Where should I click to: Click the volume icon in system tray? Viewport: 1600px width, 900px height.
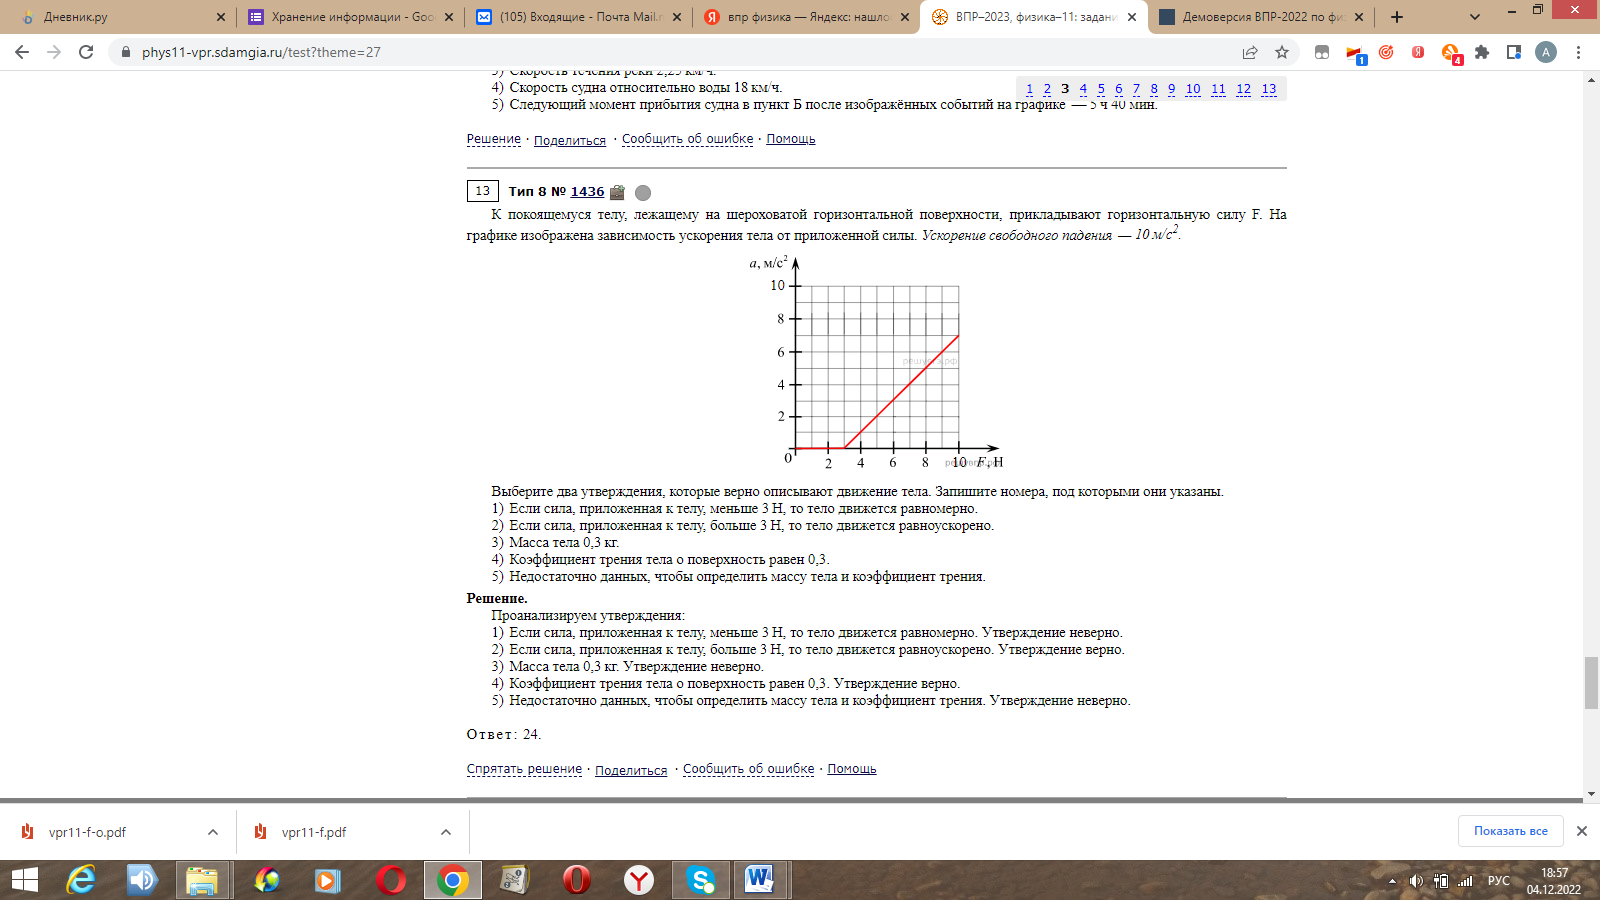[x=1416, y=881]
